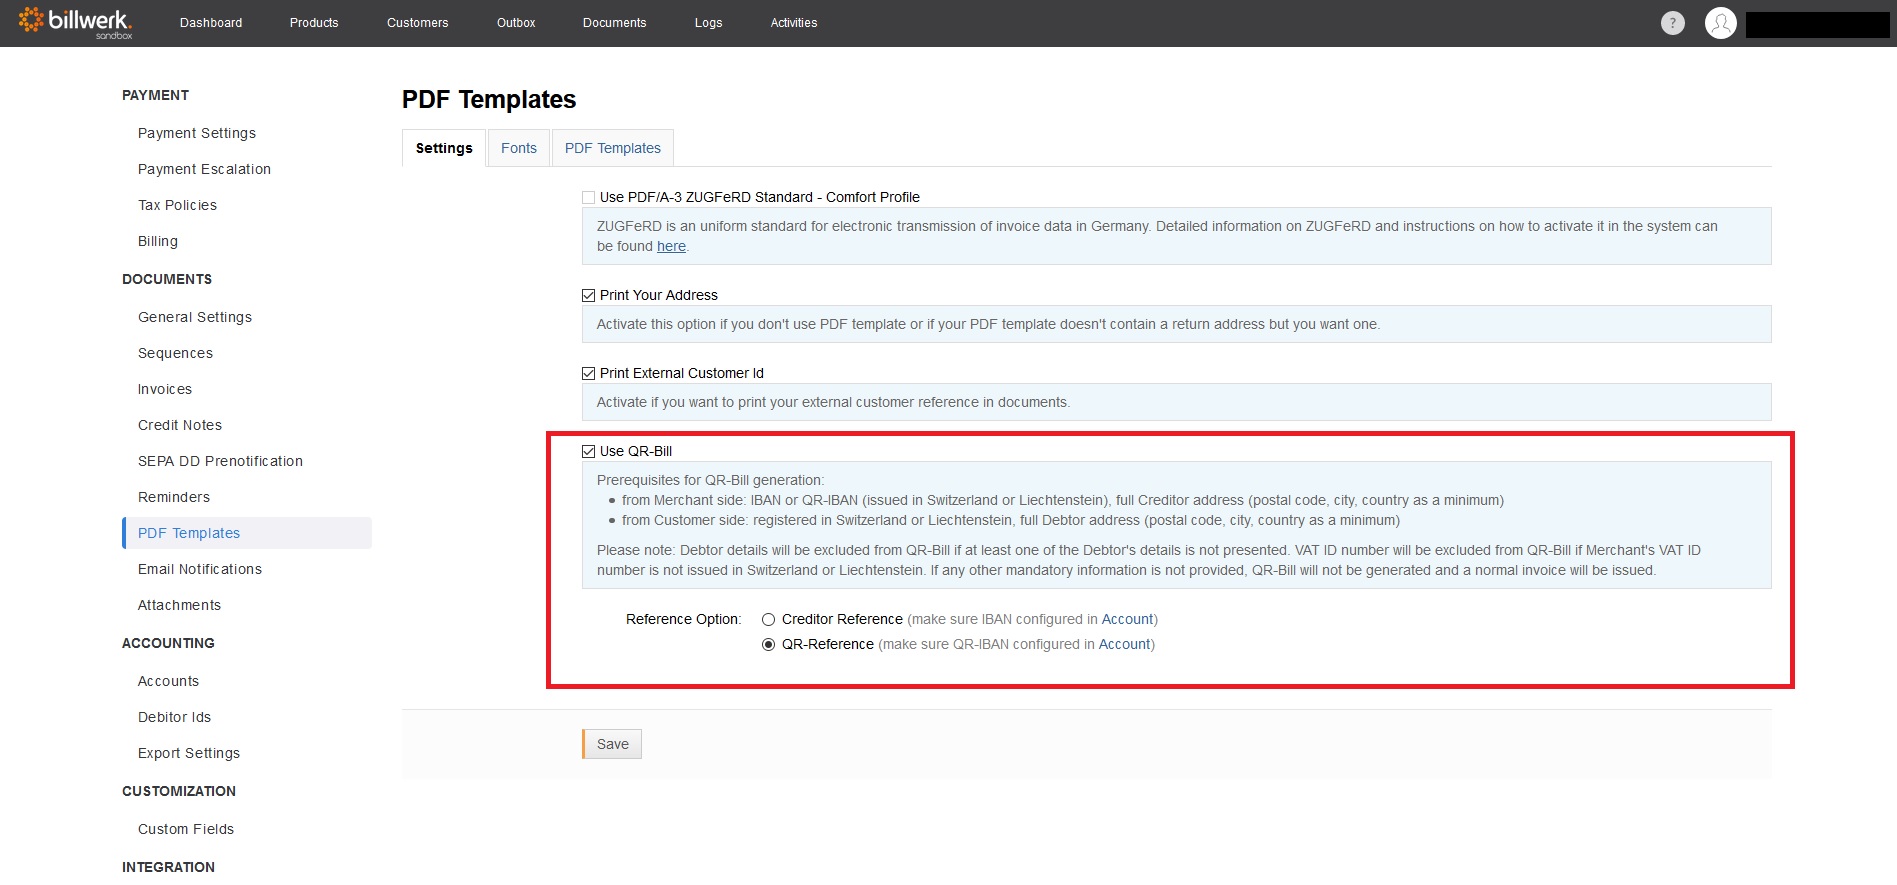Click the DOCUMENTS section heading

click(x=167, y=279)
